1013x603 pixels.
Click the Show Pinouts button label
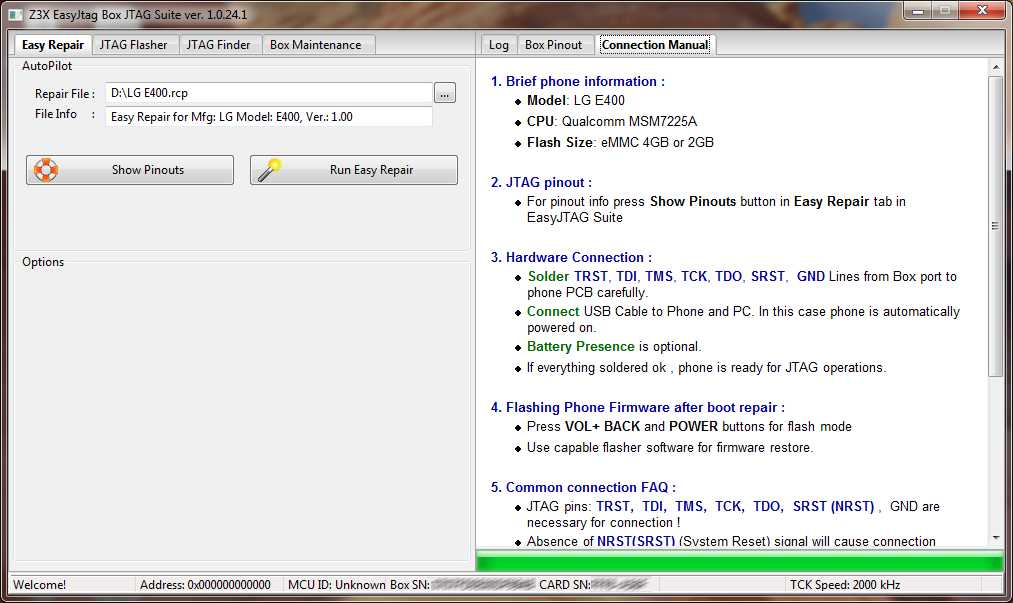[148, 170]
